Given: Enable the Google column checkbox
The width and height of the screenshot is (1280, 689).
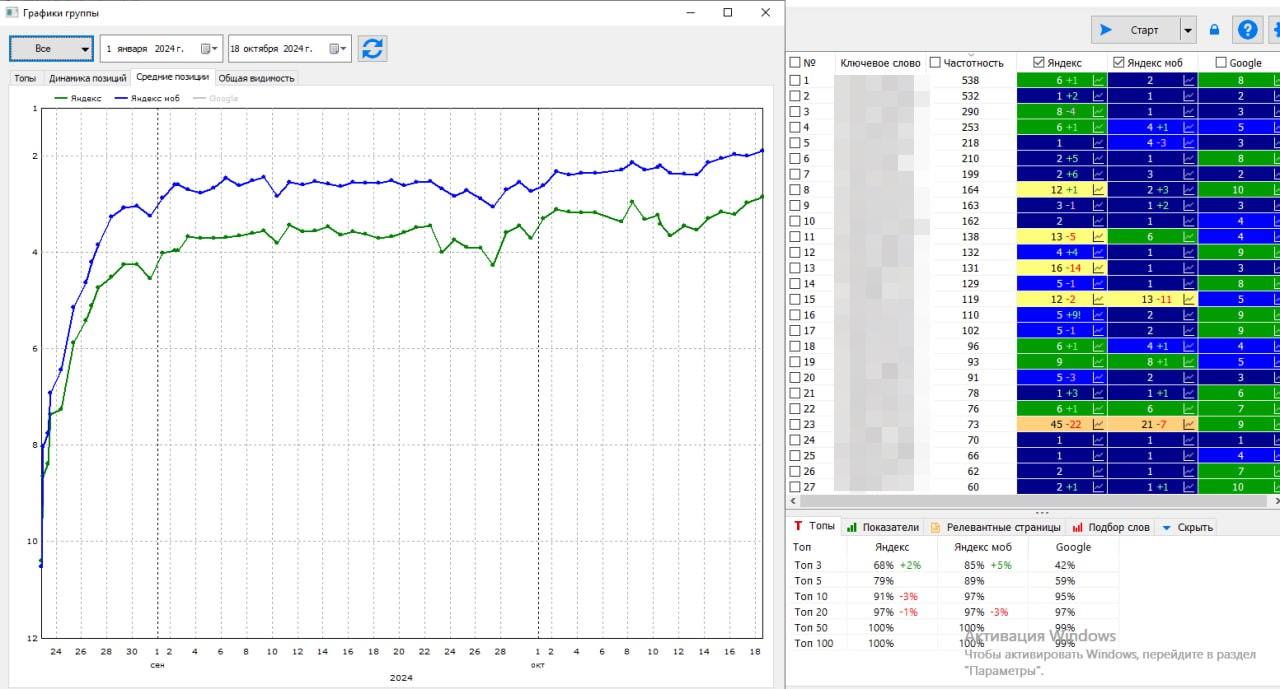Looking at the screenshot, I should [1221, 63].
